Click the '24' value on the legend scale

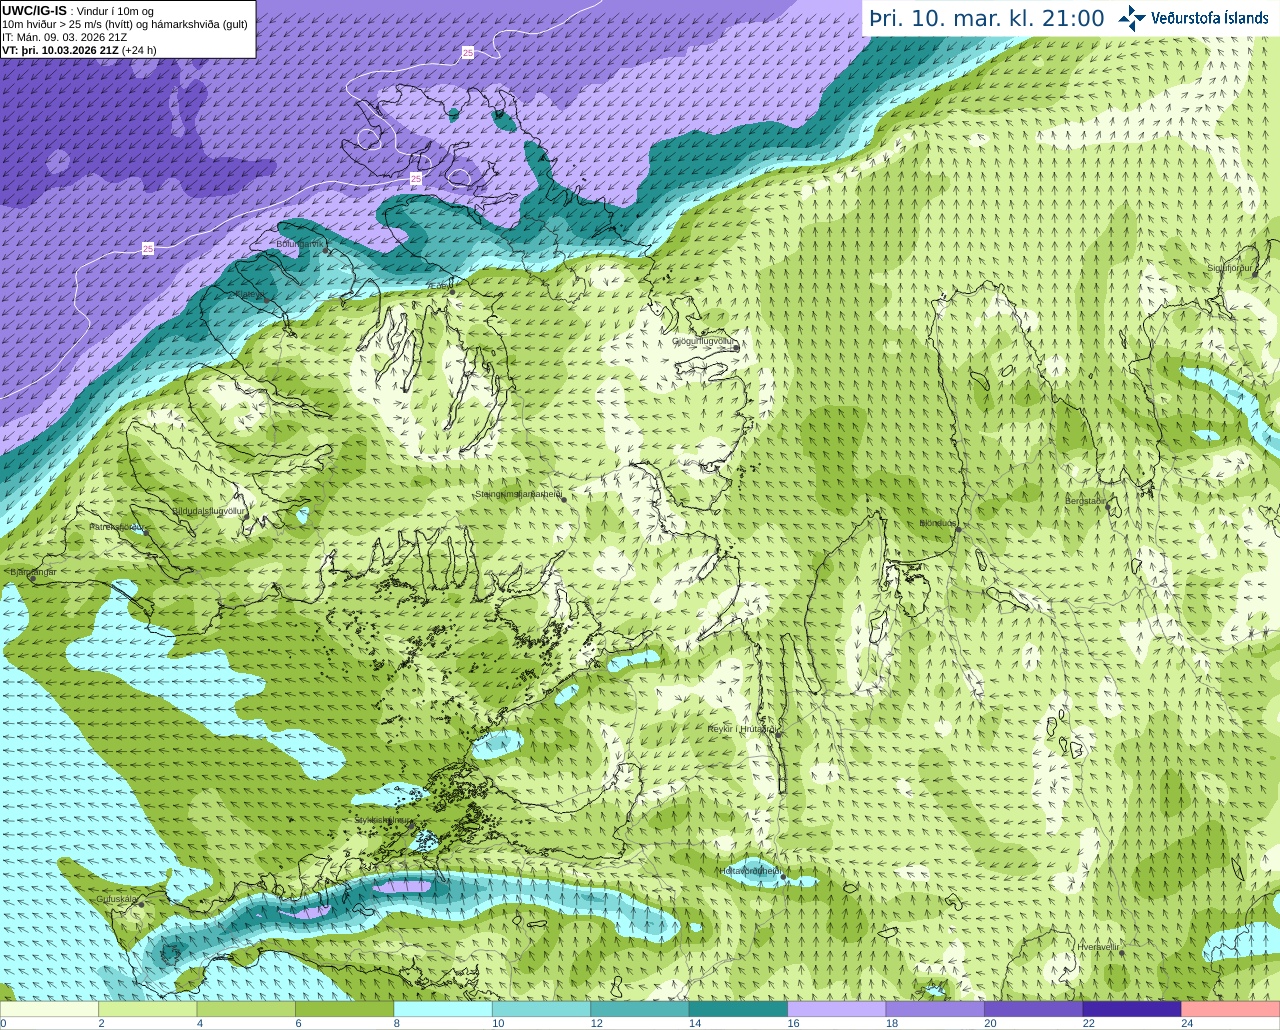[1187, 1023]
